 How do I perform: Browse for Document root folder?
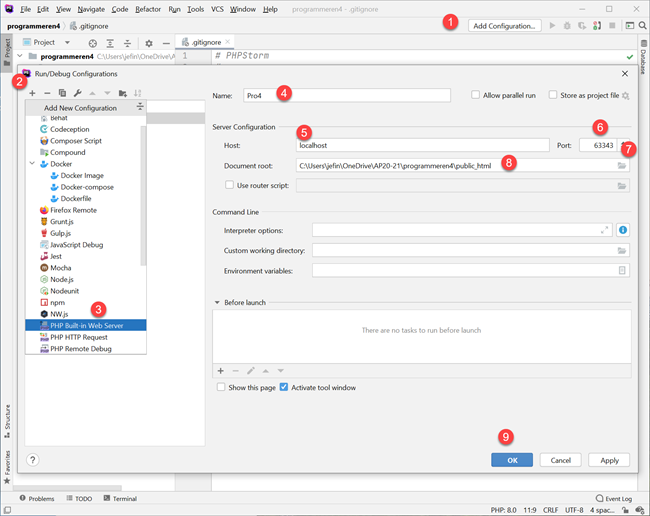coord(621,166)
